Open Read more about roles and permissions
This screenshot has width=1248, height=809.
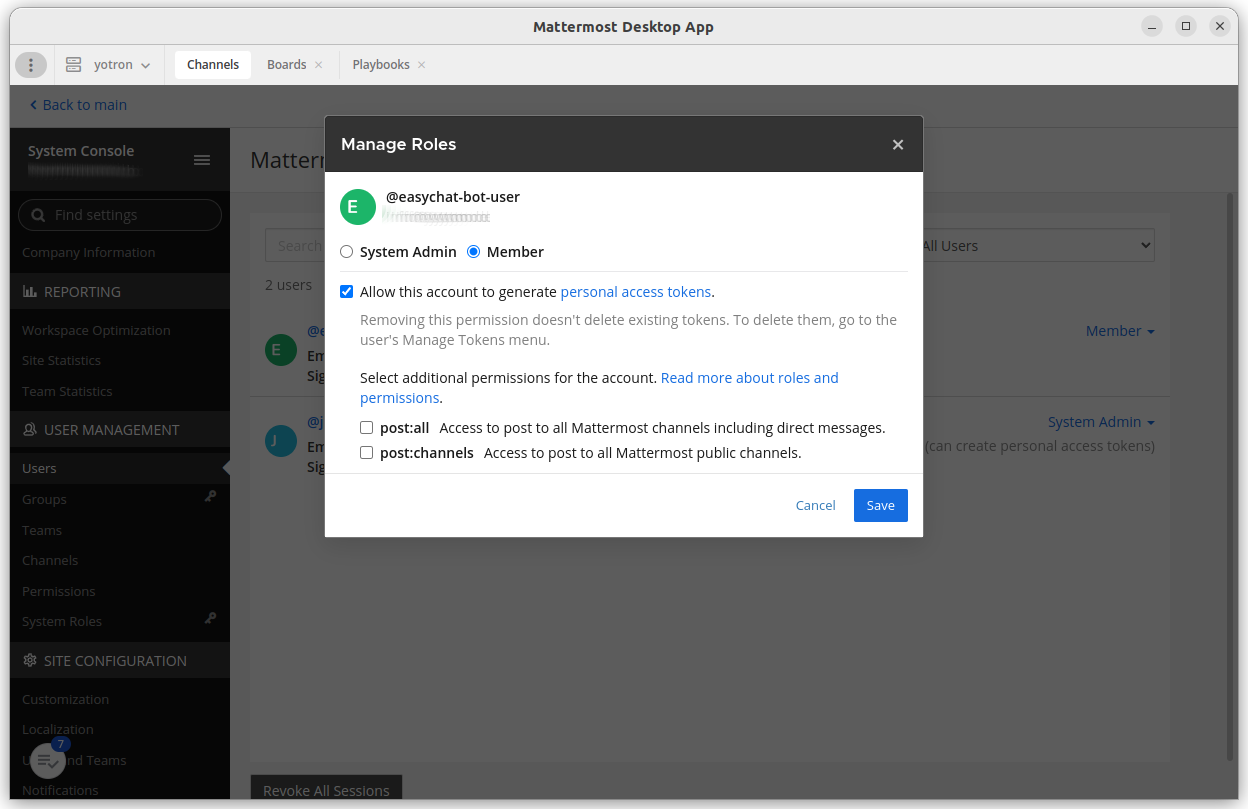coord(599,388)
